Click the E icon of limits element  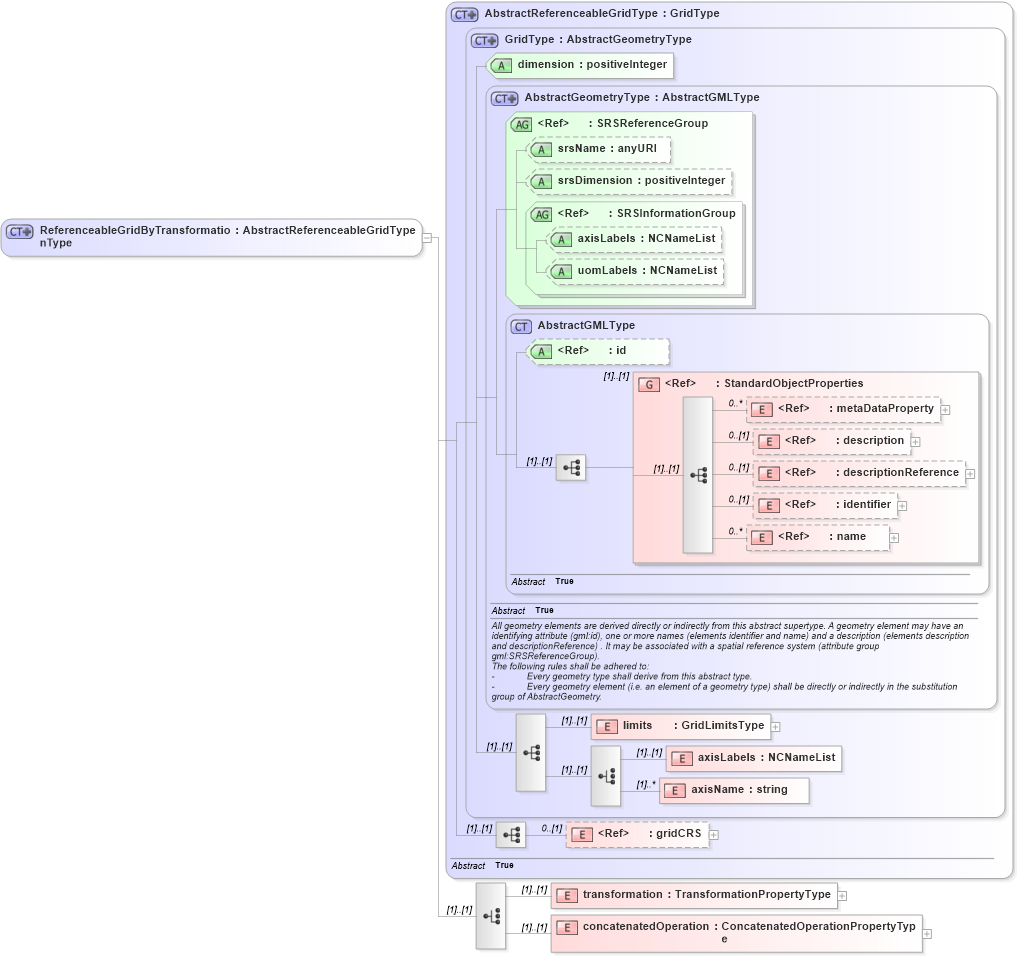tap(607, 726)
